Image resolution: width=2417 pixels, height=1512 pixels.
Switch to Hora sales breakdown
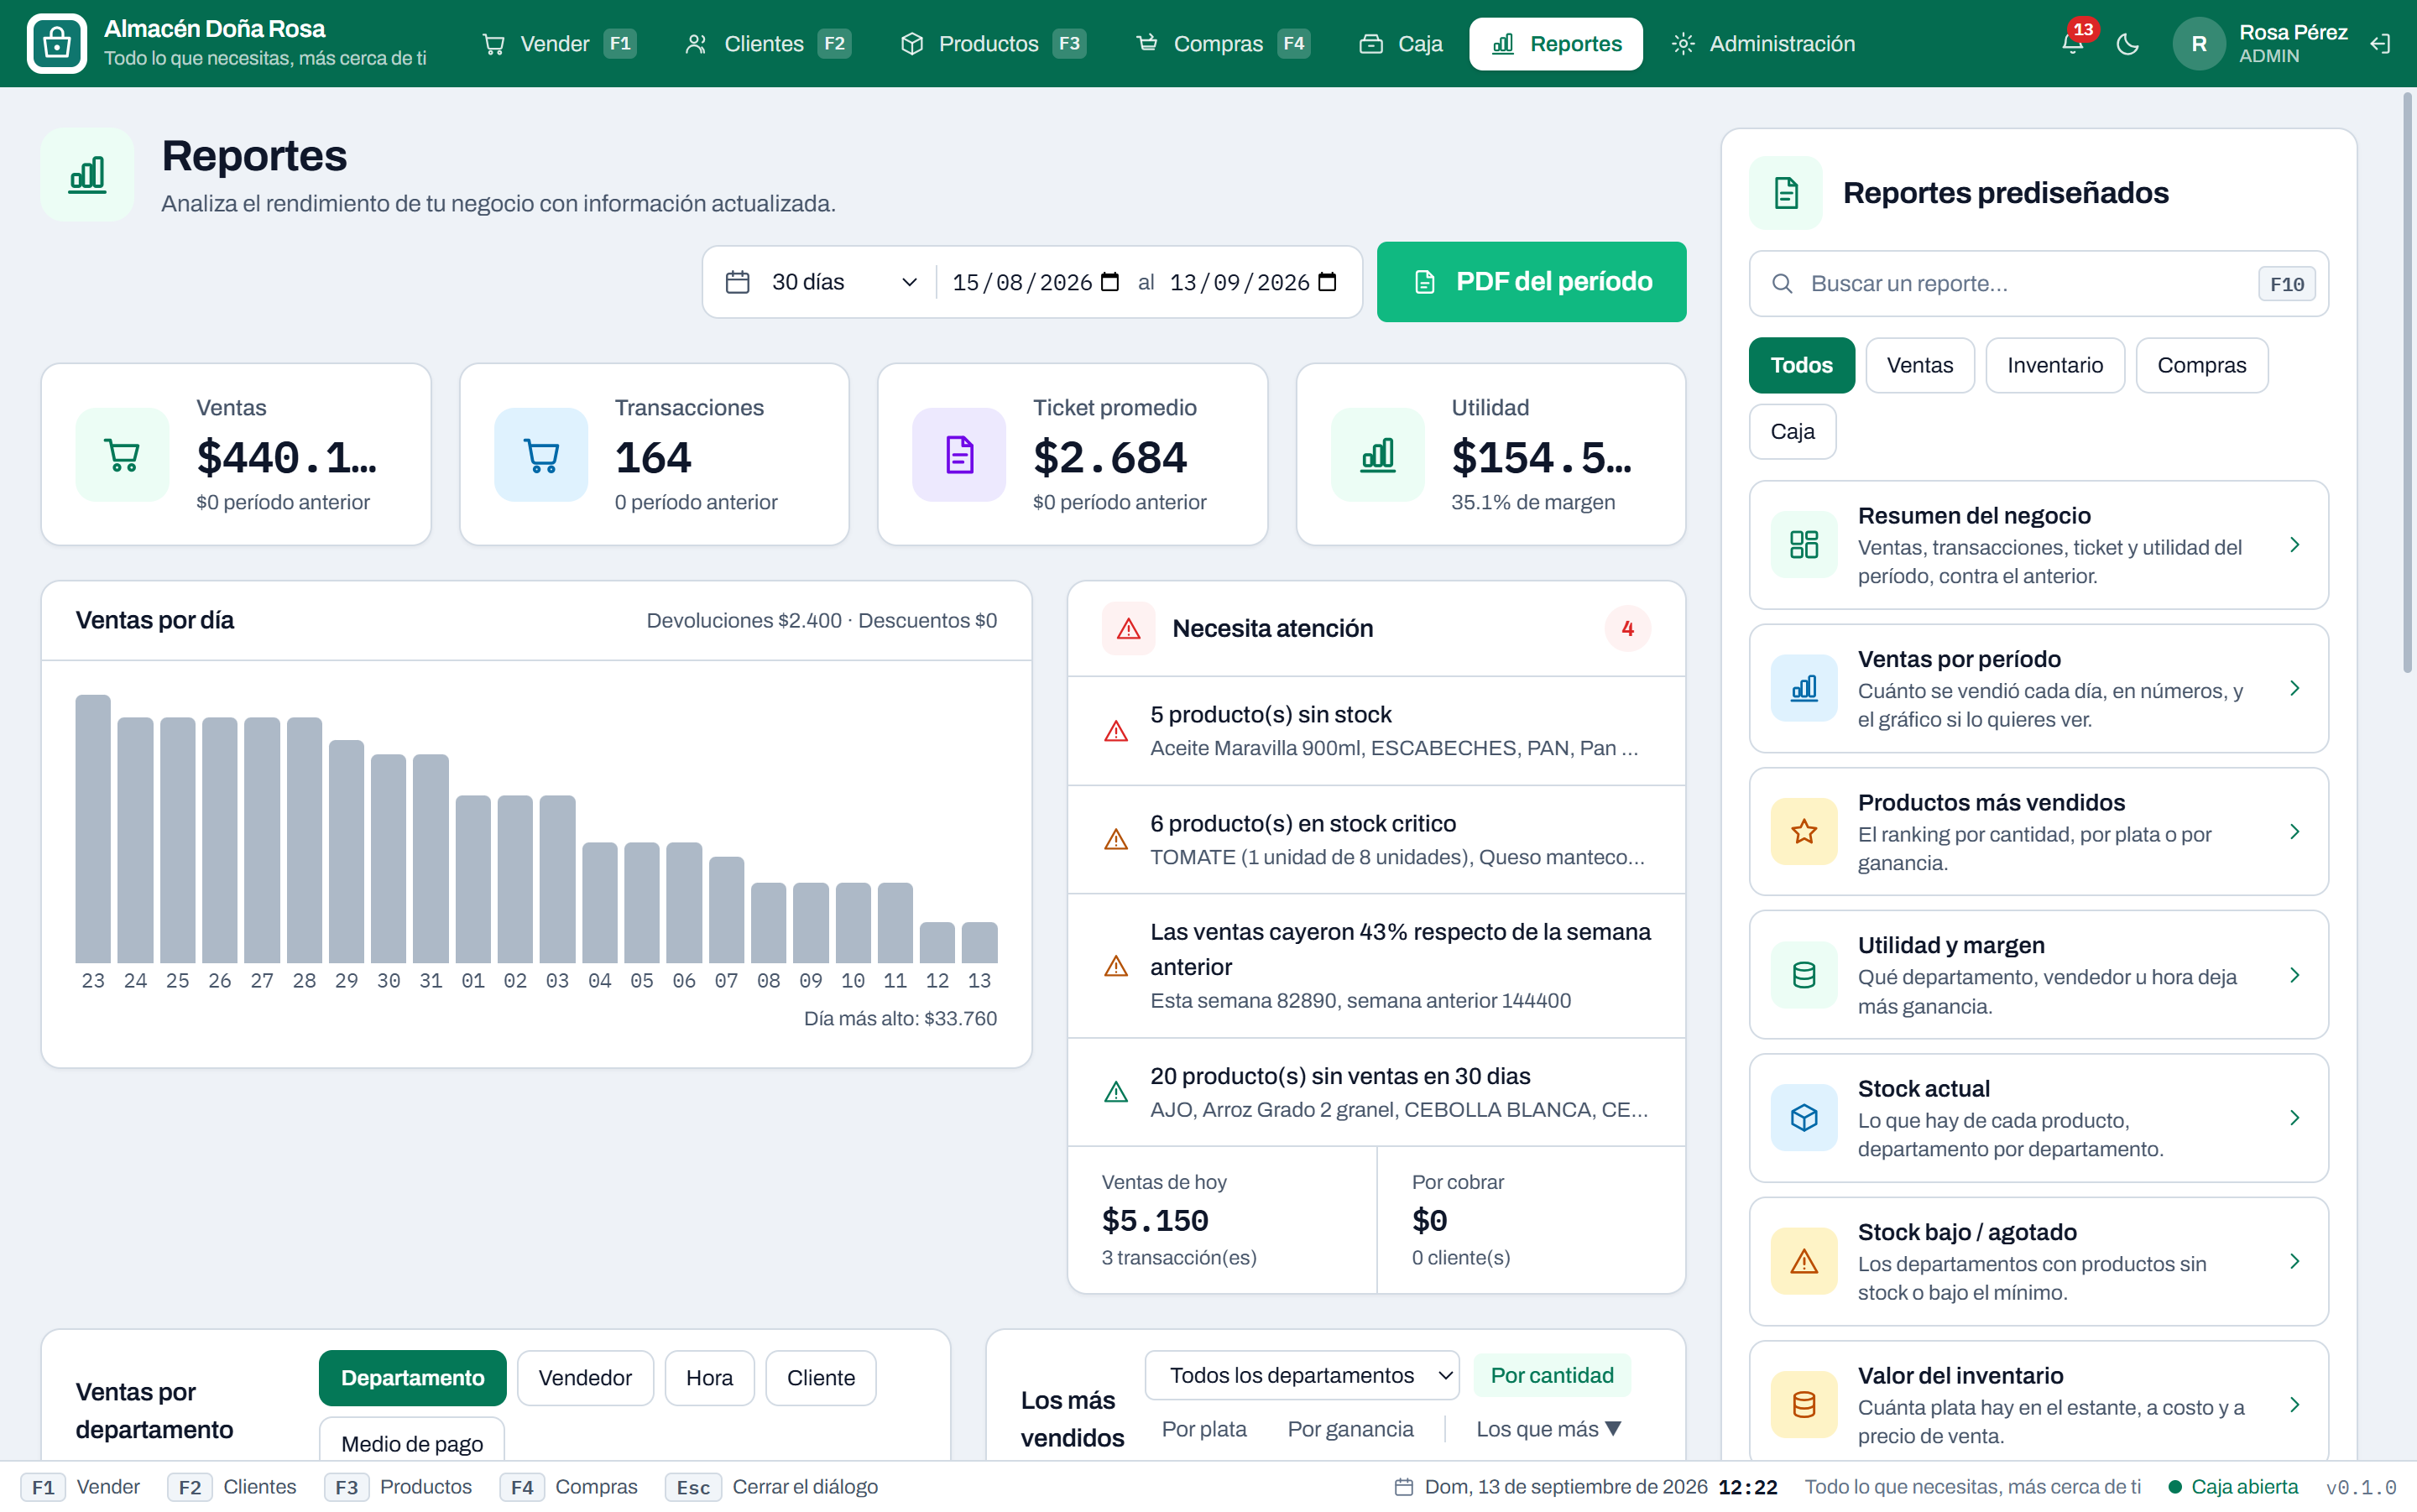click(x=709, y=1378)
